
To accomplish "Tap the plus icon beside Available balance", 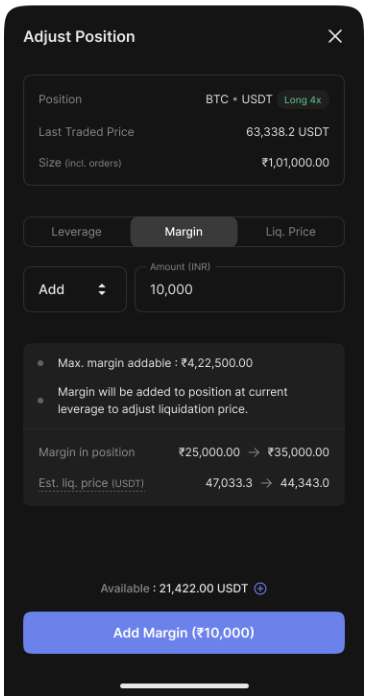I will pos(260,588).
